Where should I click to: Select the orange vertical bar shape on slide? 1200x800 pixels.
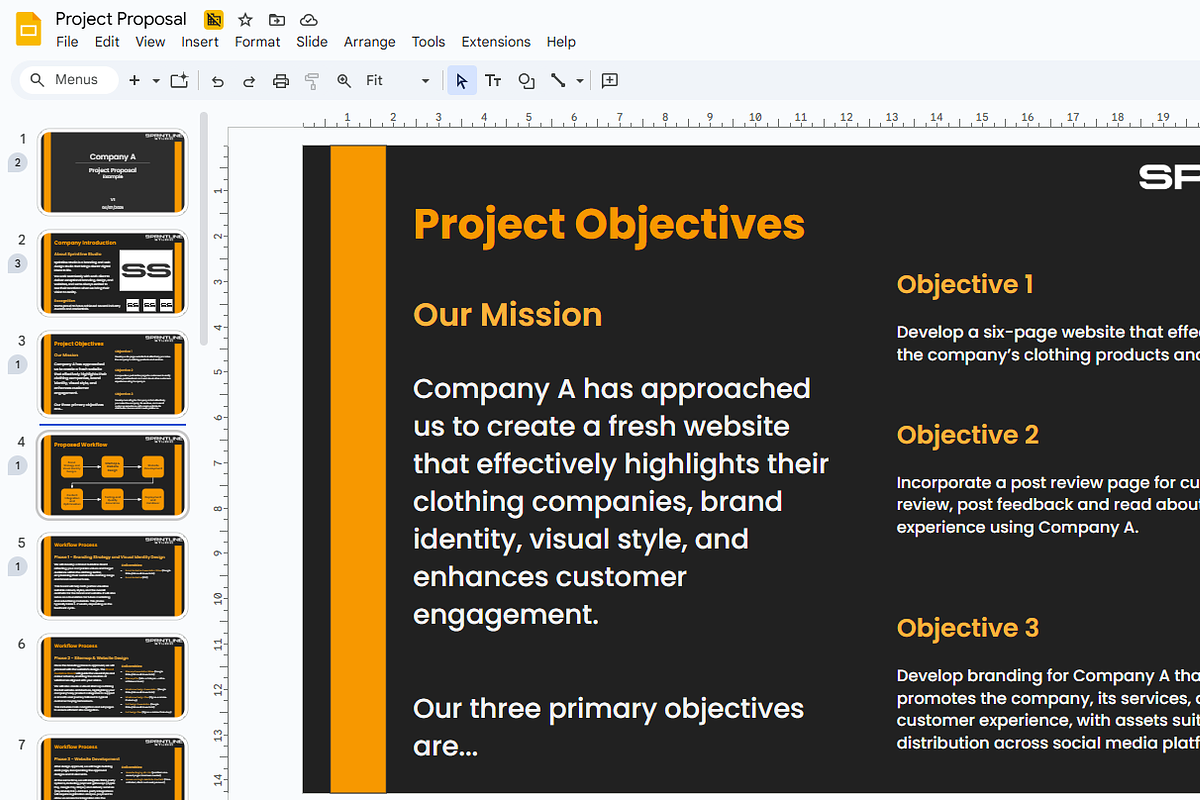coord(358,469)
